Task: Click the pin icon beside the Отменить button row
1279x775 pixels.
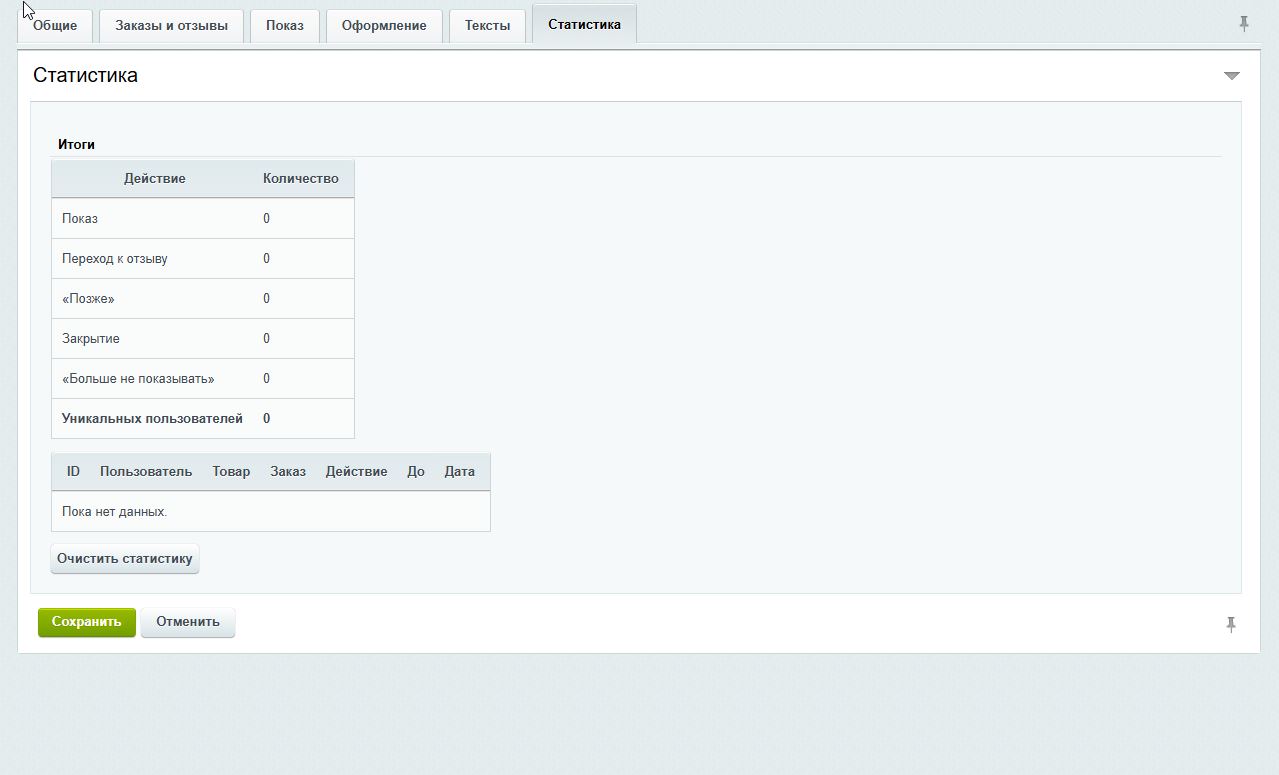Action: click(x=1231, y=624)
